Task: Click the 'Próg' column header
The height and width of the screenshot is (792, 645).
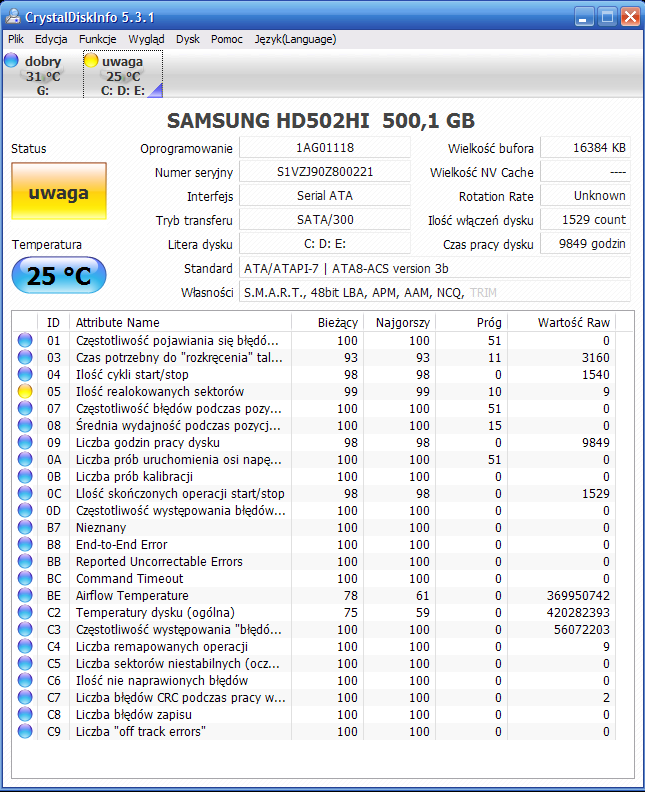Action: click(472, 322)
